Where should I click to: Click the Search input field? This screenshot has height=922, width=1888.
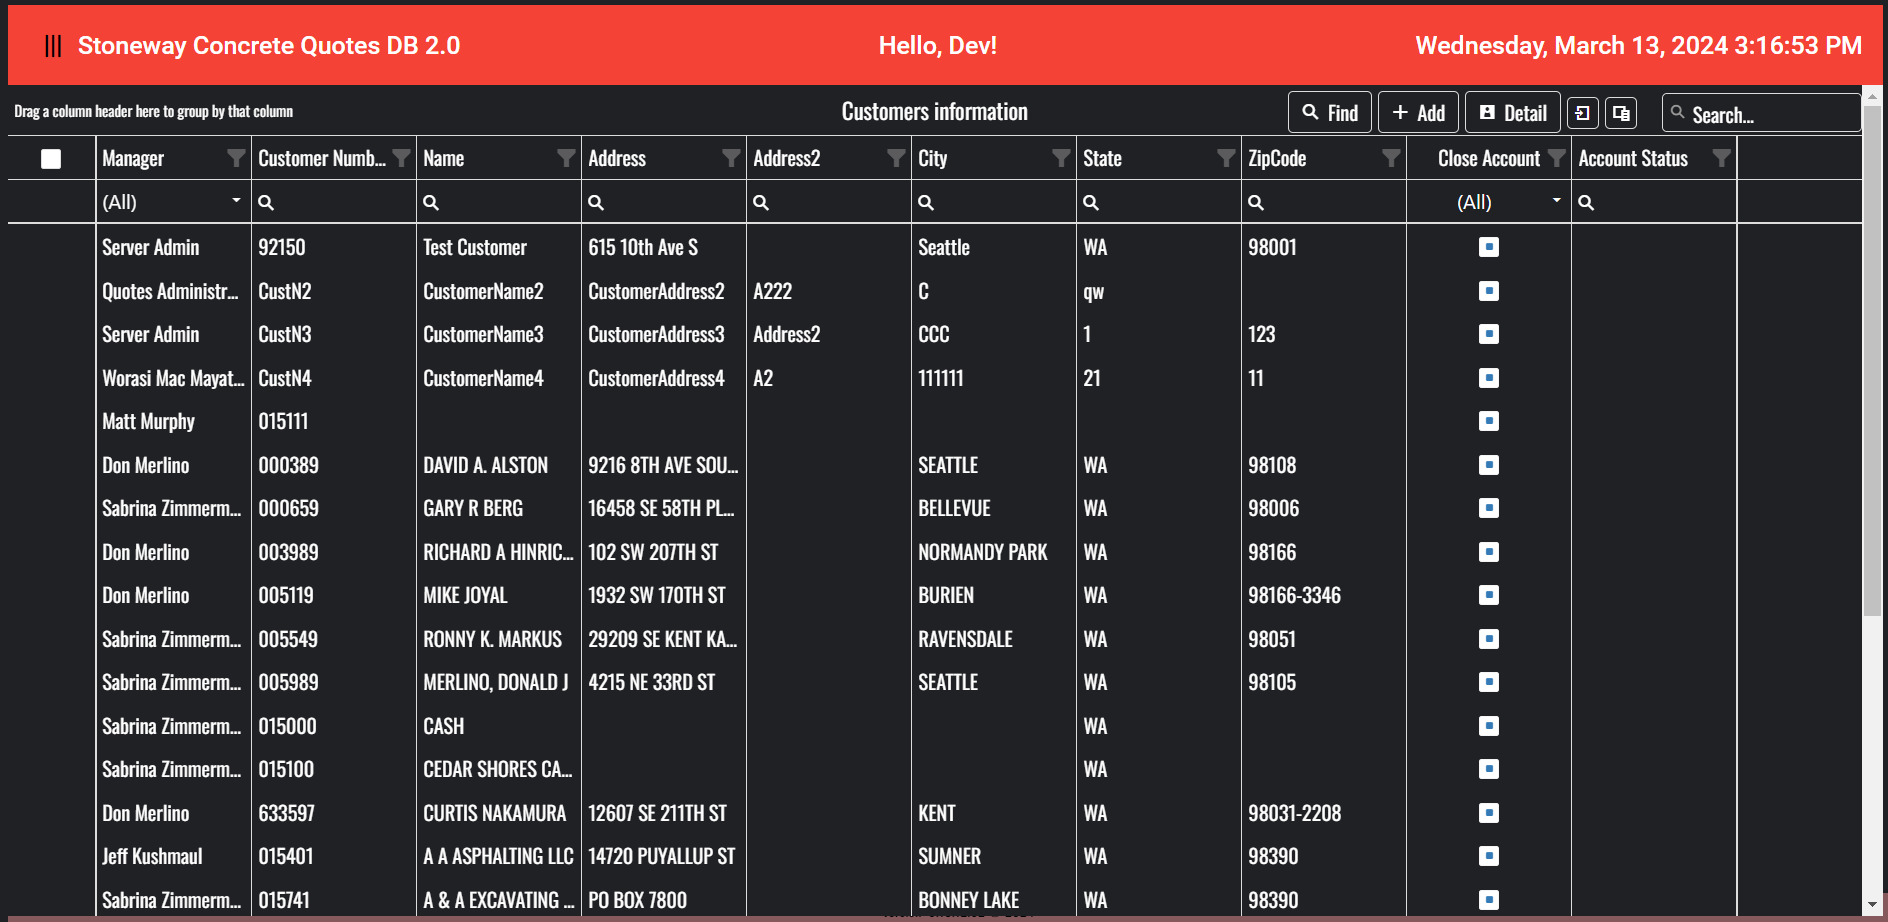[x=1761, y=113]
